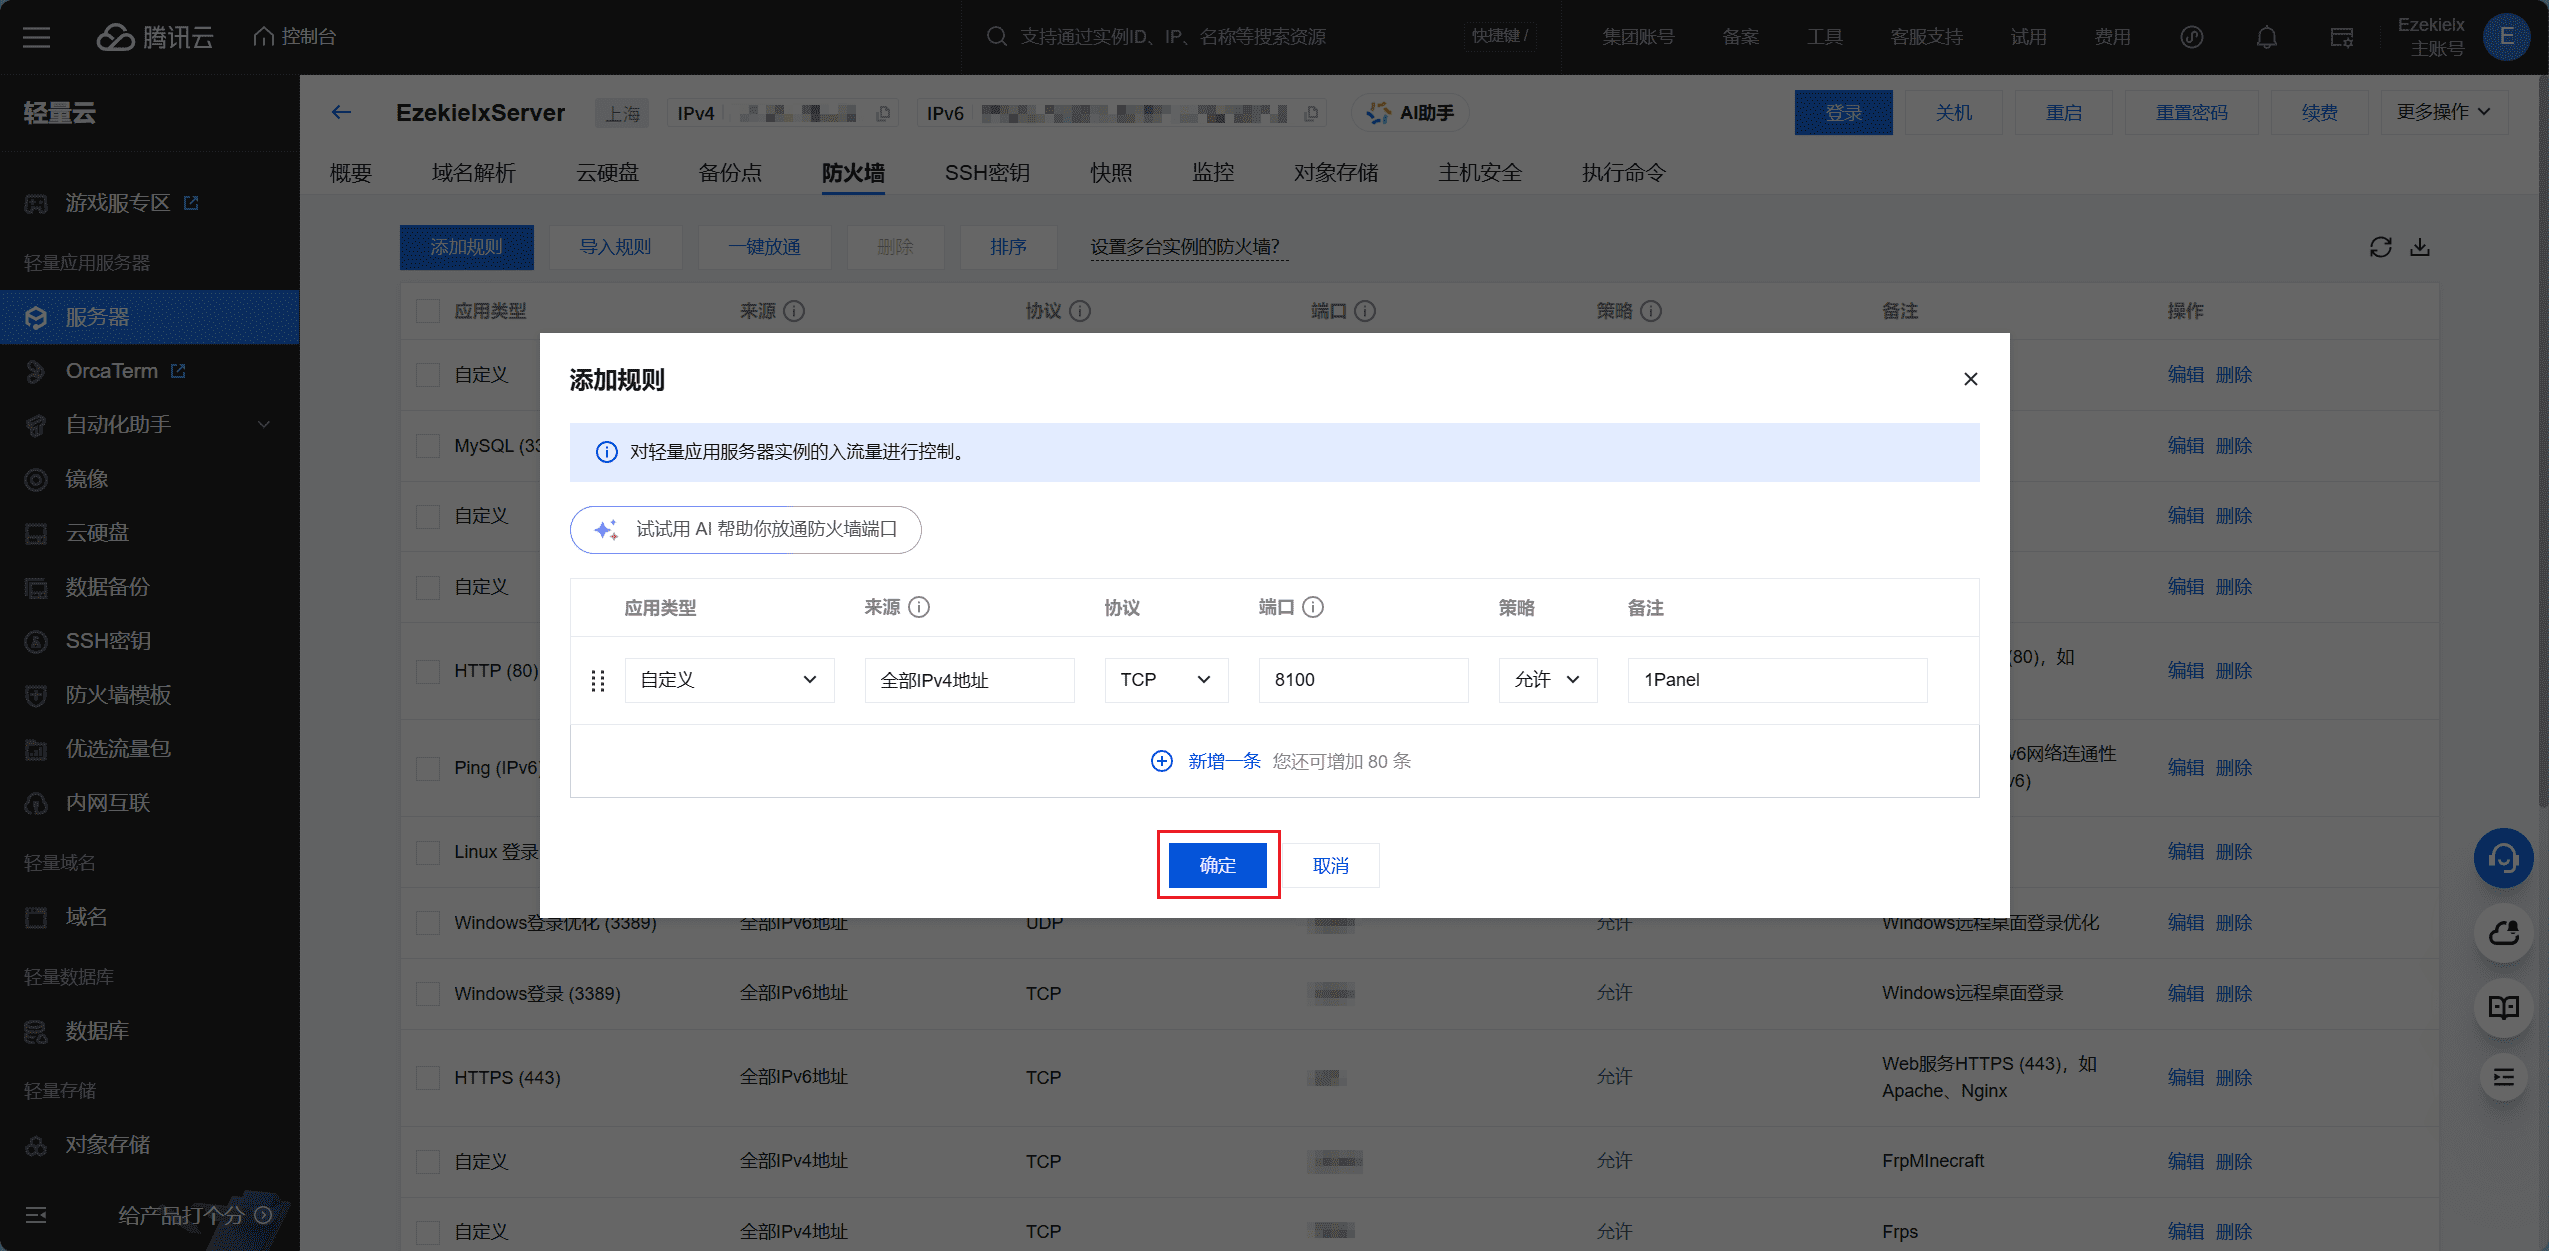
Task: Go back with the left arrow icon
Action: tap(342, 113)
